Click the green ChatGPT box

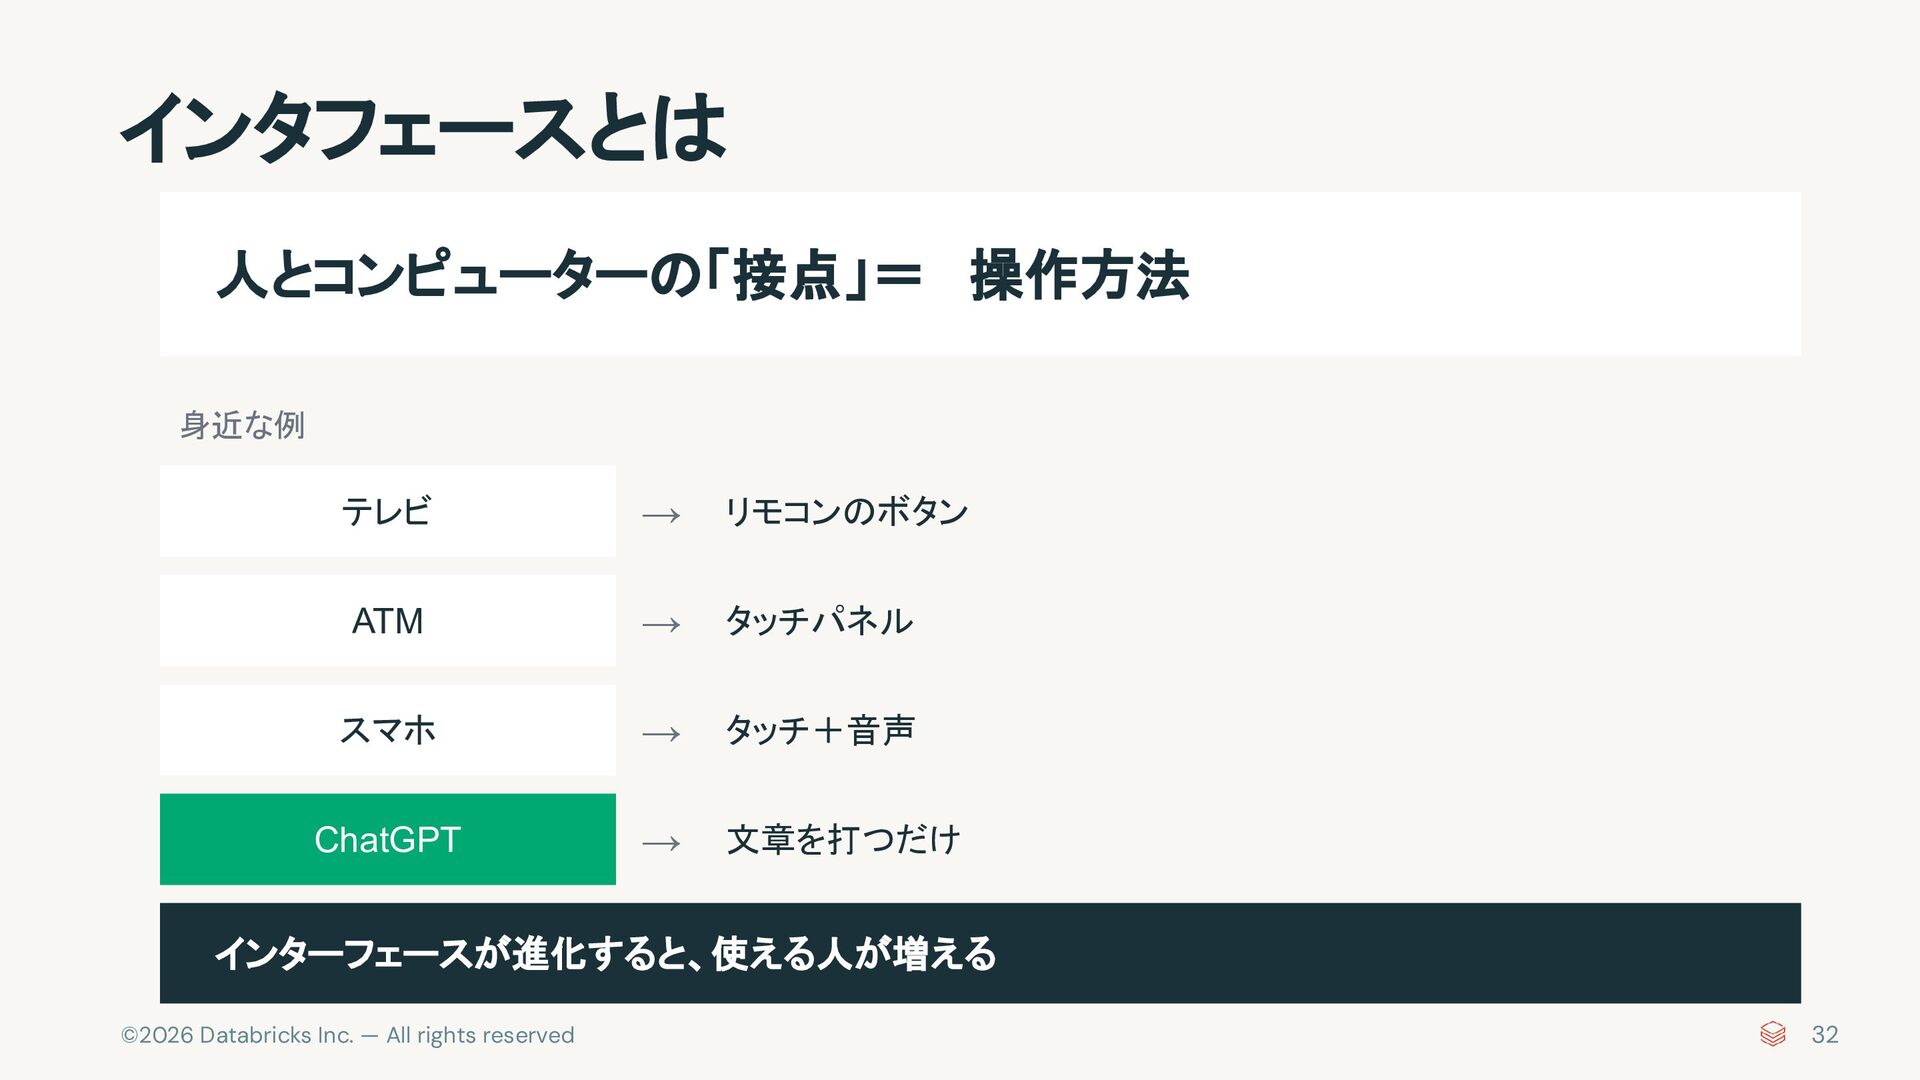[387, 839]
